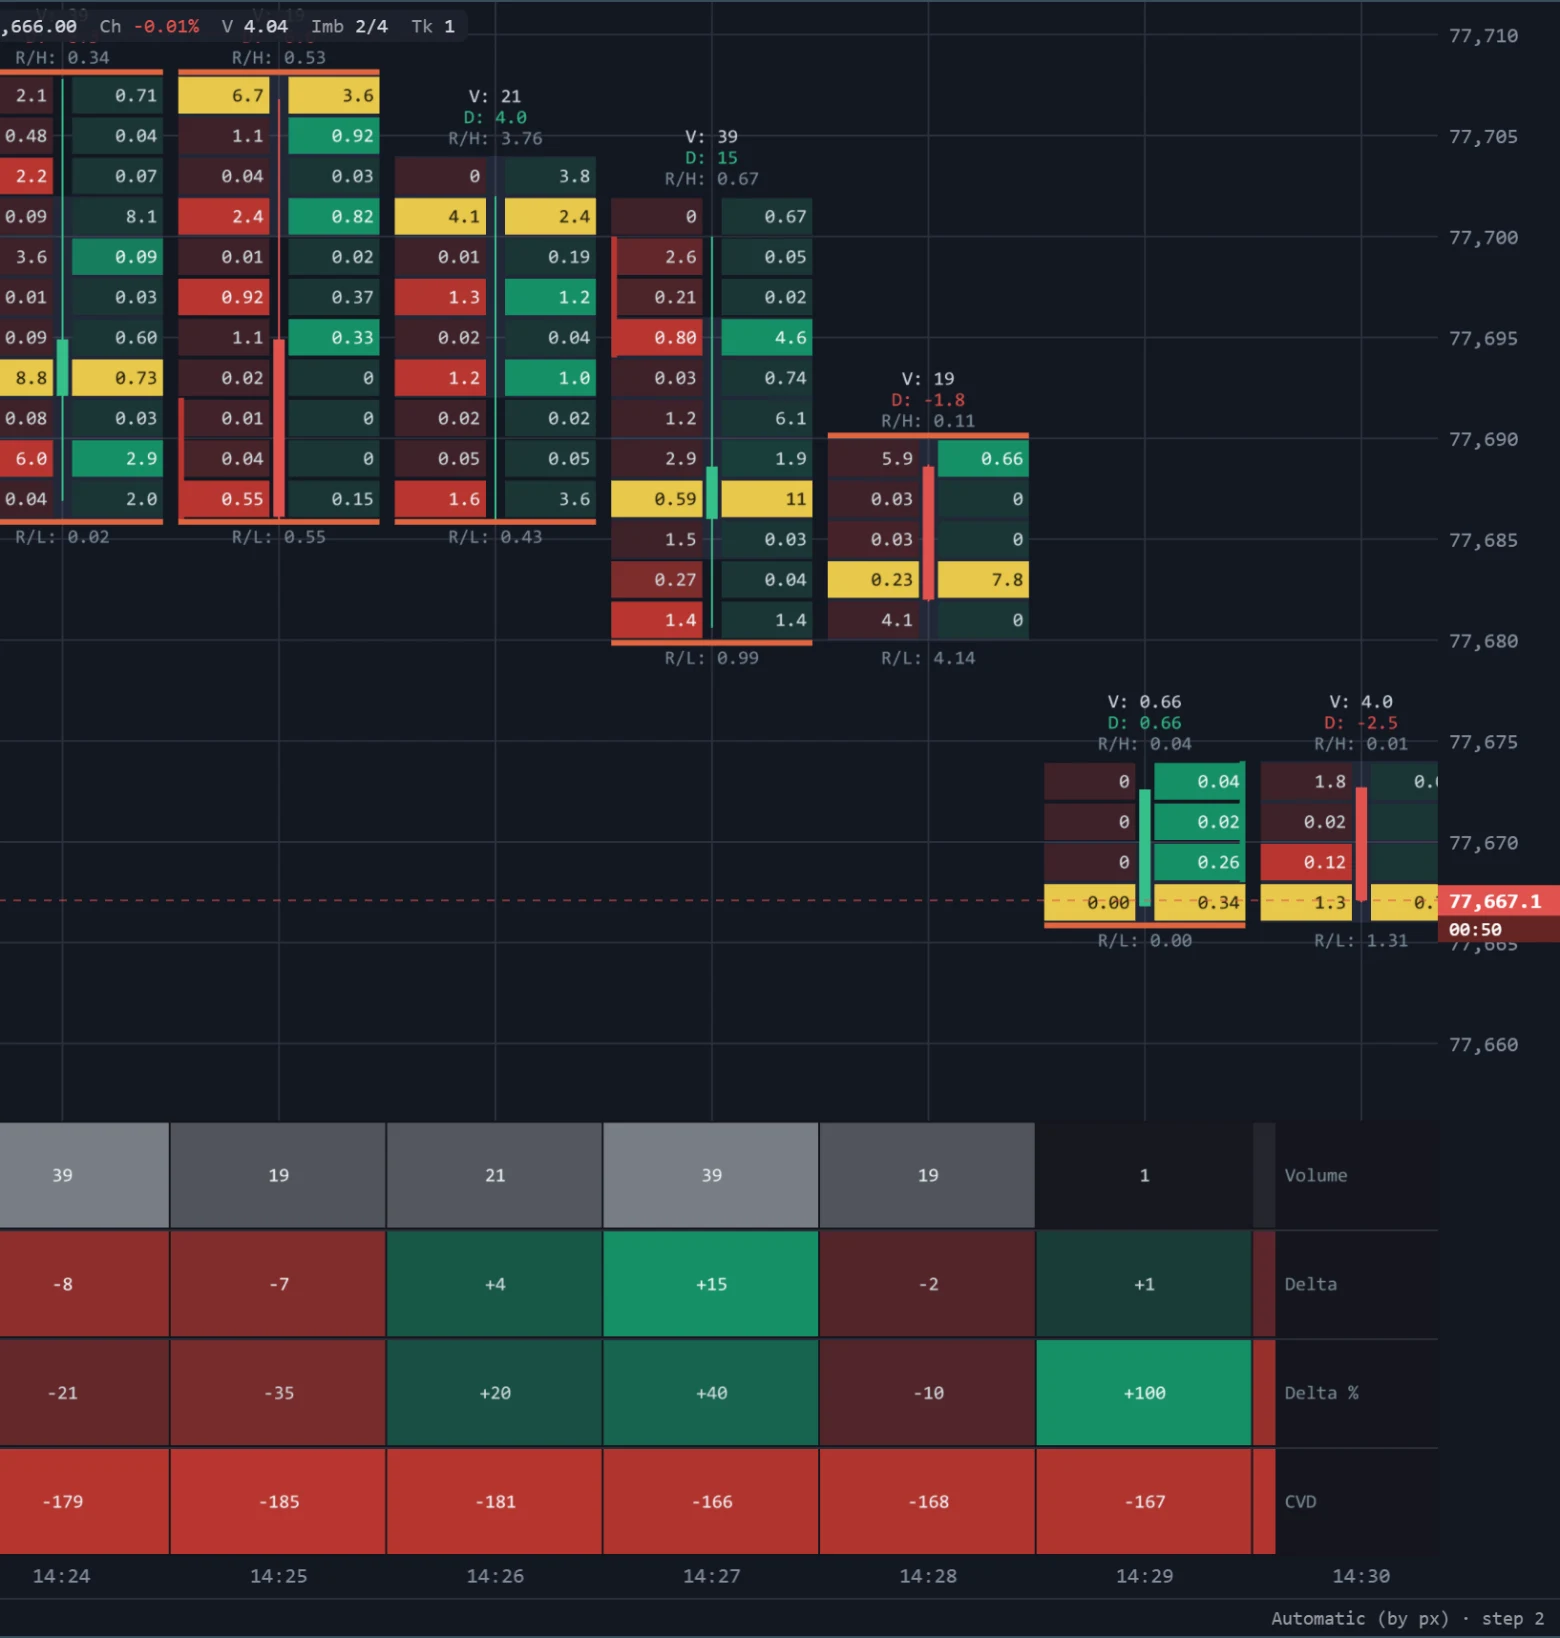
Task: Click the -35 Delta % cell
Action: coord(278,1393)
